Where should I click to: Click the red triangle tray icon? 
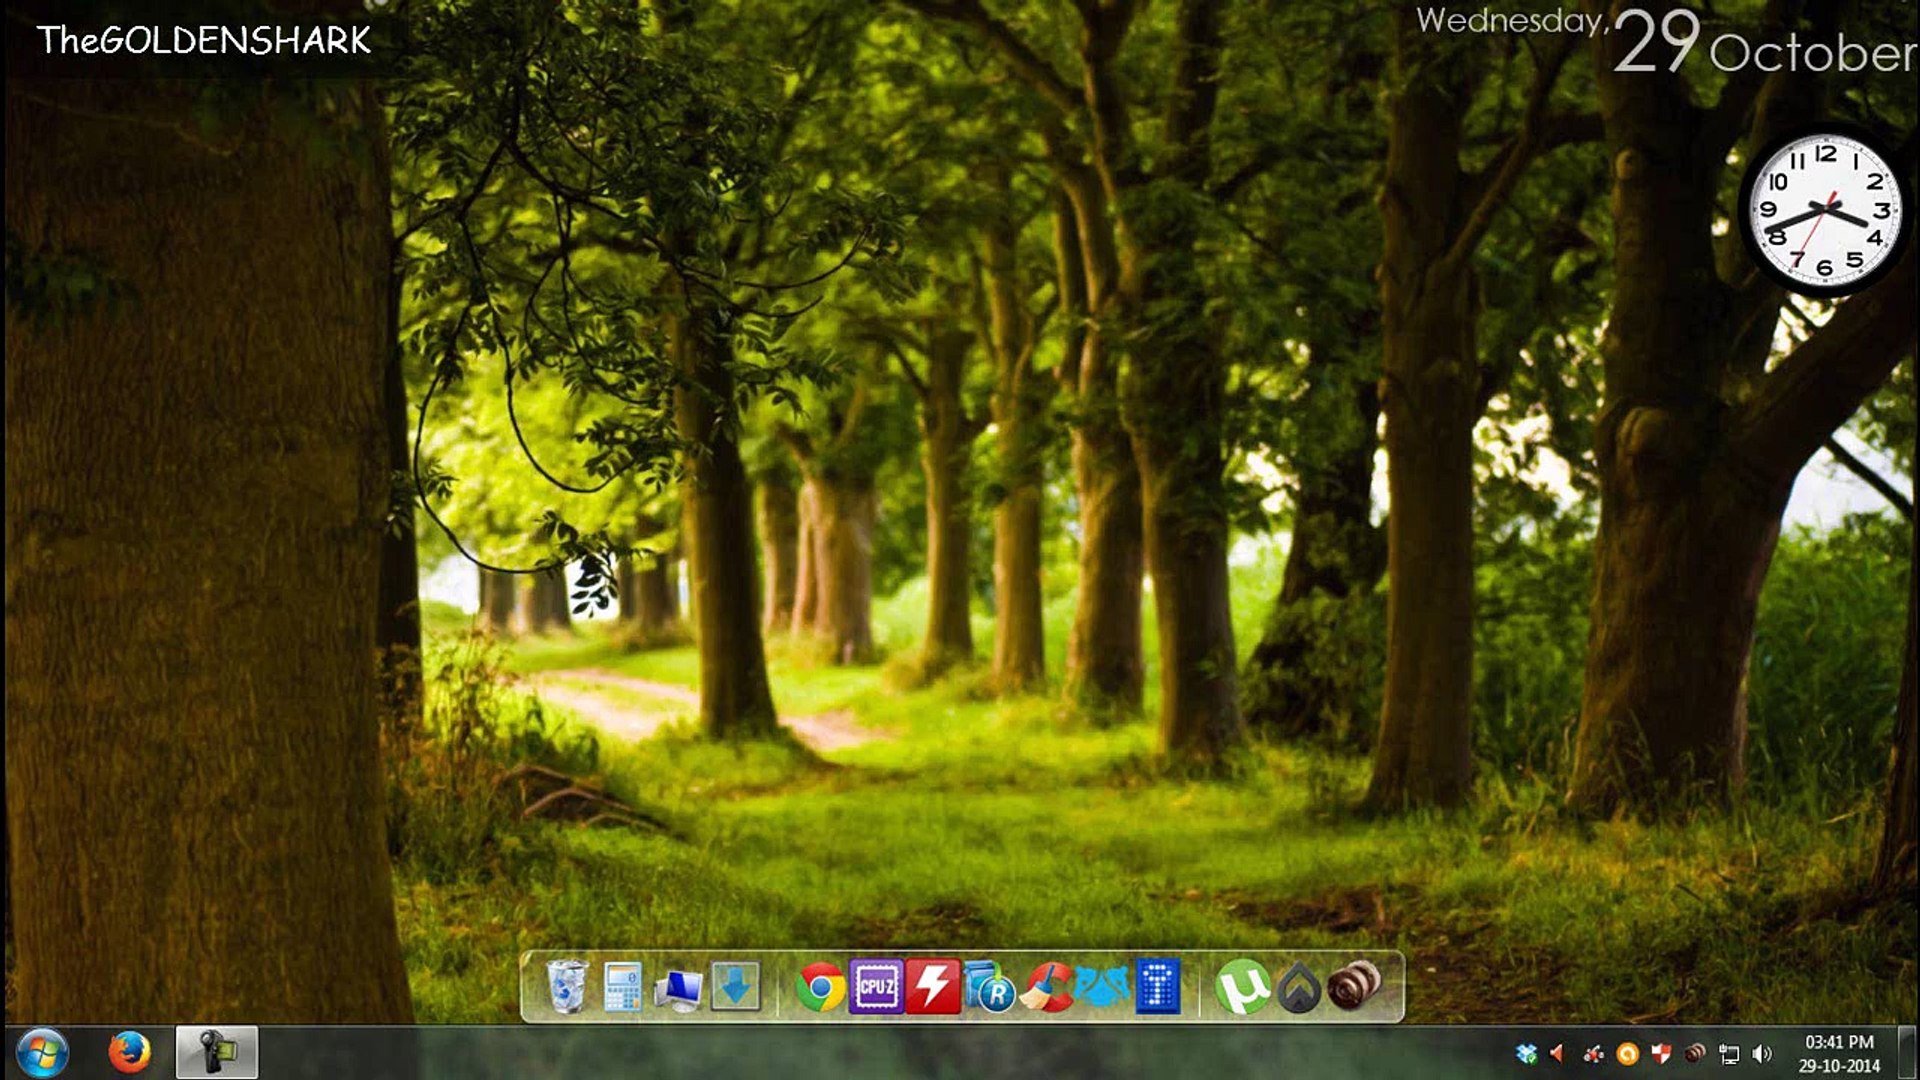coord(1557,1053)
